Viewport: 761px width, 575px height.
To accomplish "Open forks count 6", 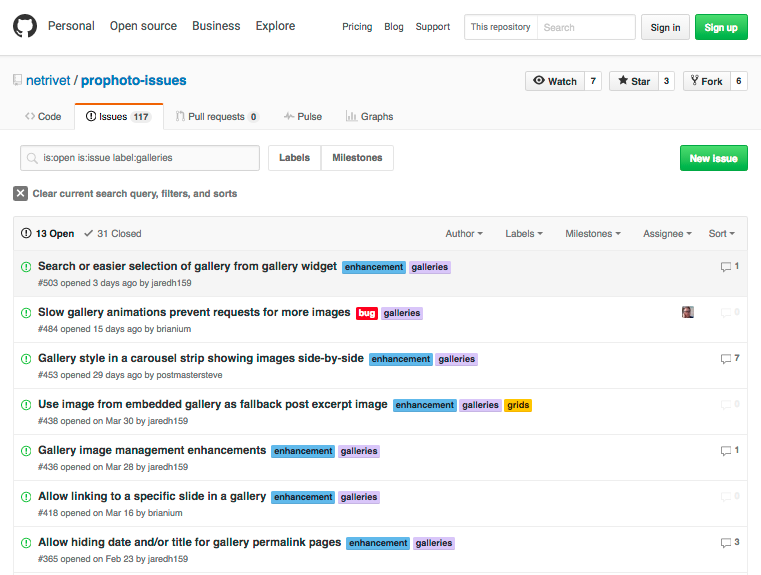I will (739, 81).
